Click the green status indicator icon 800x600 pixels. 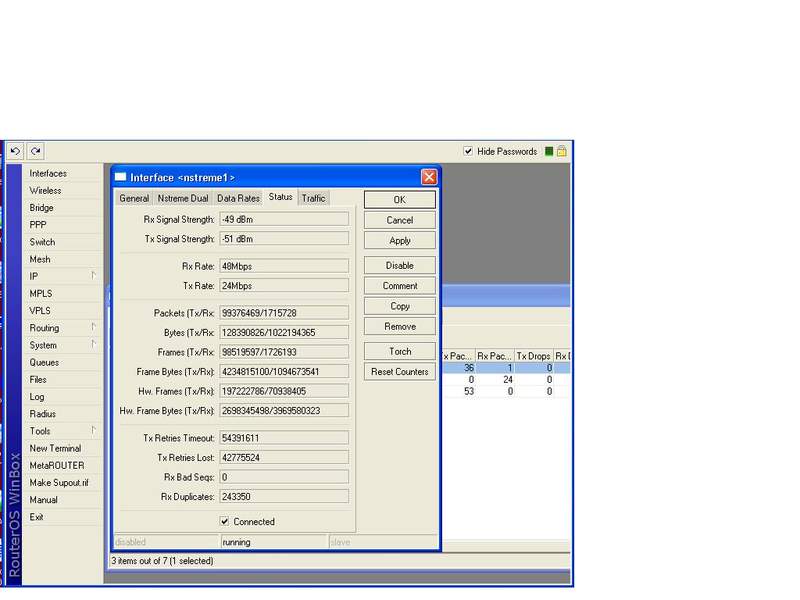(x=549, y=151)
